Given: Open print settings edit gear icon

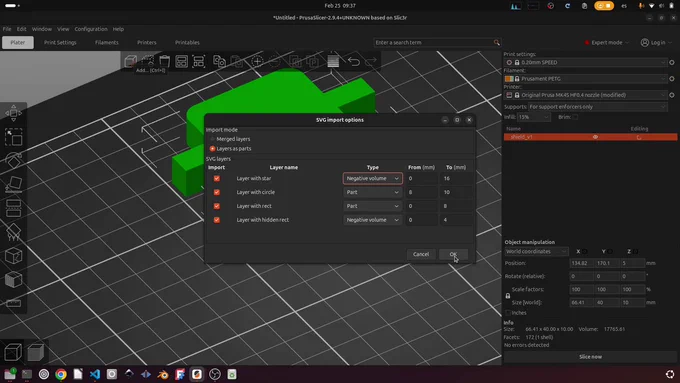Looking at the screenshot, I should tap(672, 62).
